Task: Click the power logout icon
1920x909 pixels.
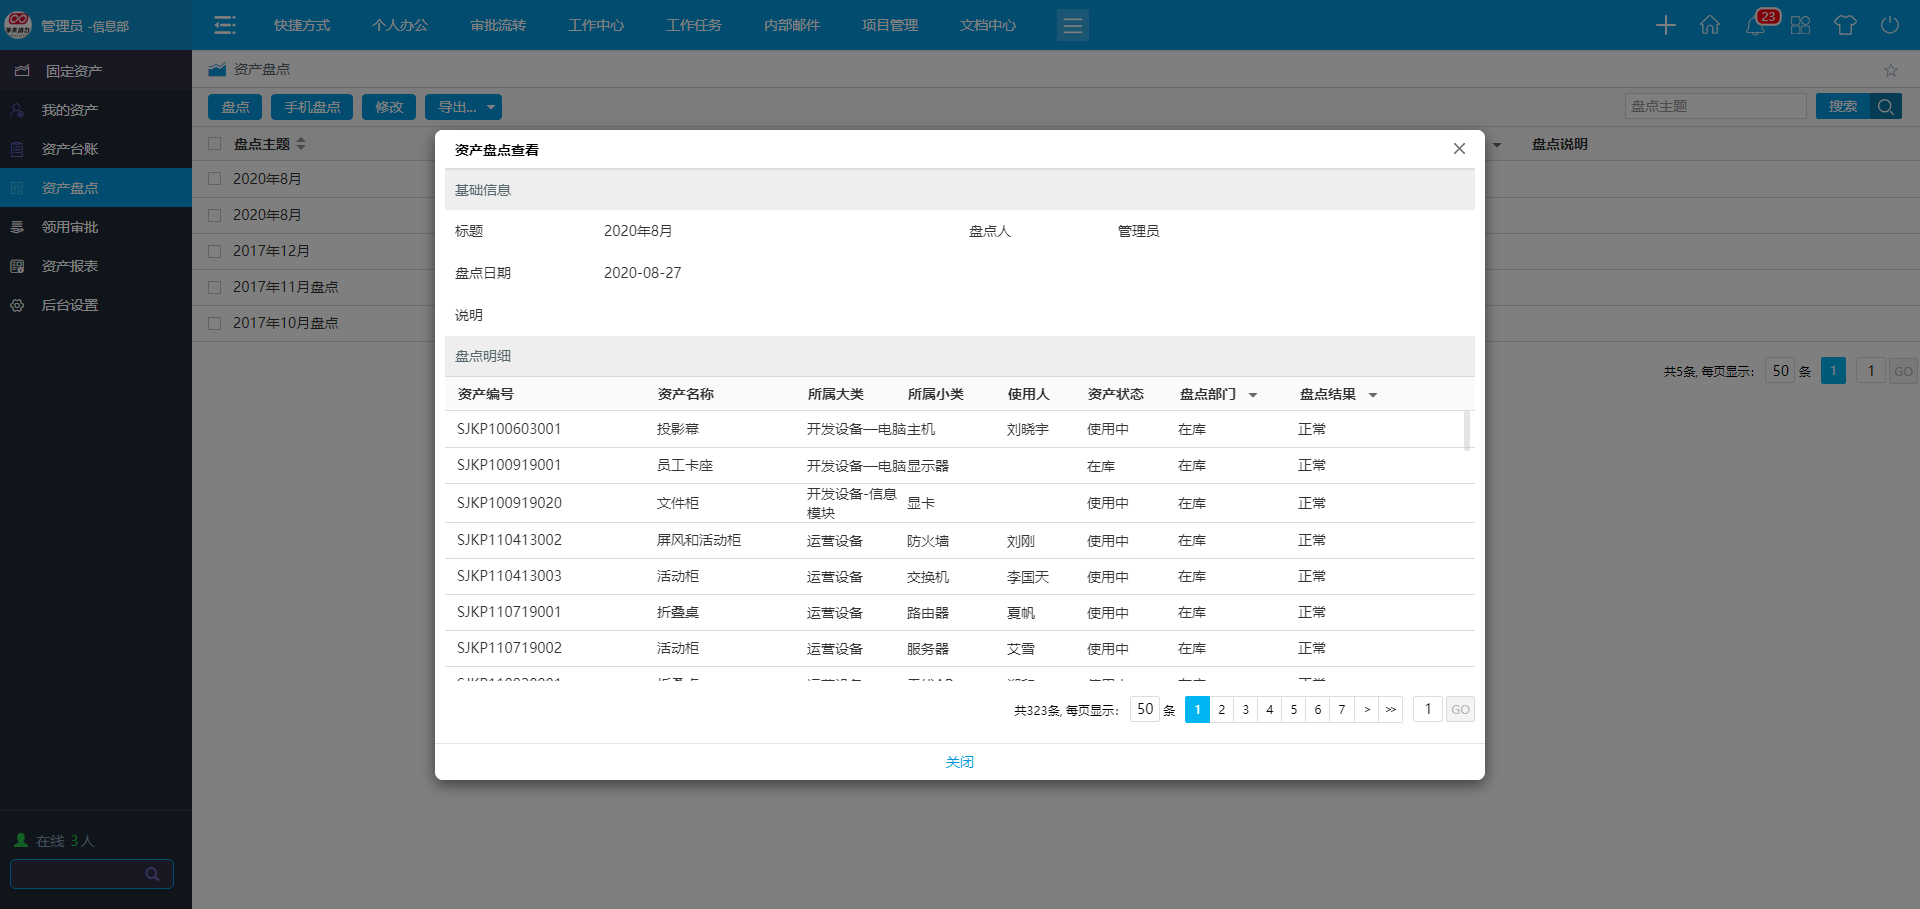Action: pos(1889,25)
